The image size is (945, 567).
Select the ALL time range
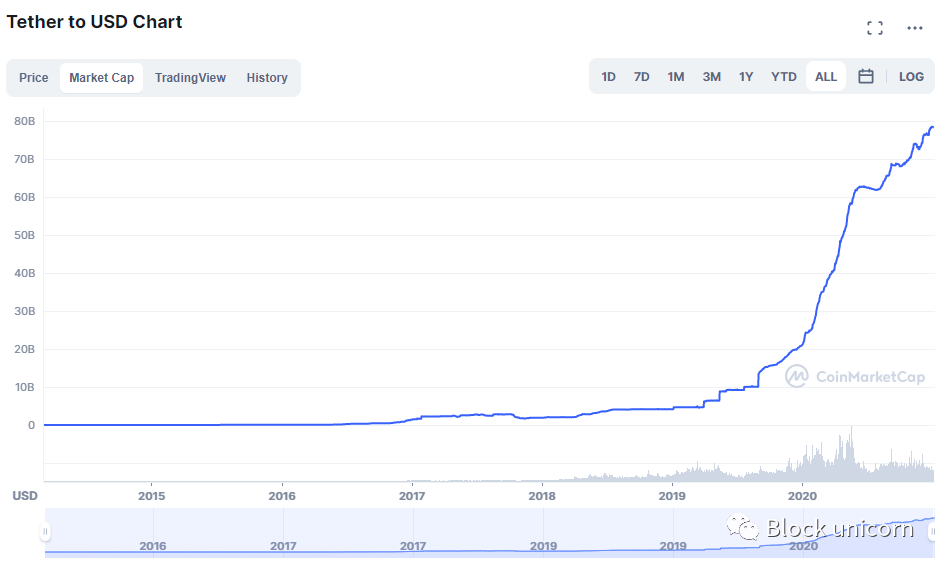[x=826, y=77]
